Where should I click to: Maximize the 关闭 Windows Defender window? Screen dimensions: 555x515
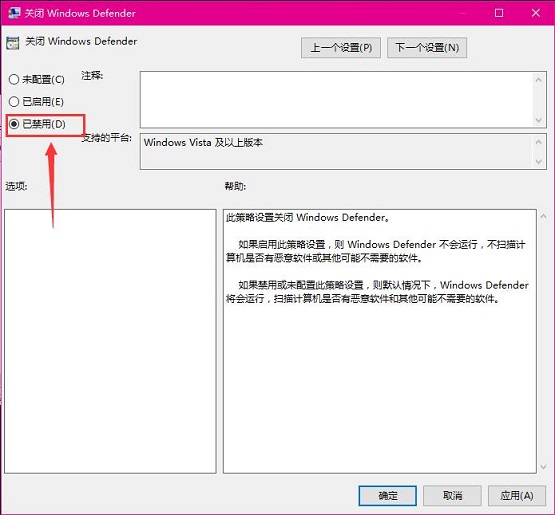coord(499,13)
